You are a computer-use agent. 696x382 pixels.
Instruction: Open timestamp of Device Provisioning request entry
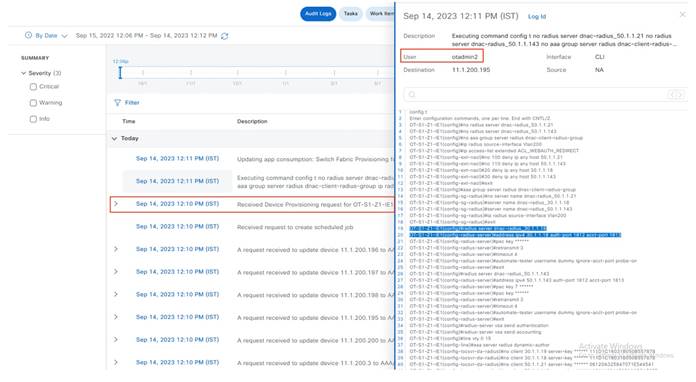[177, 204]
